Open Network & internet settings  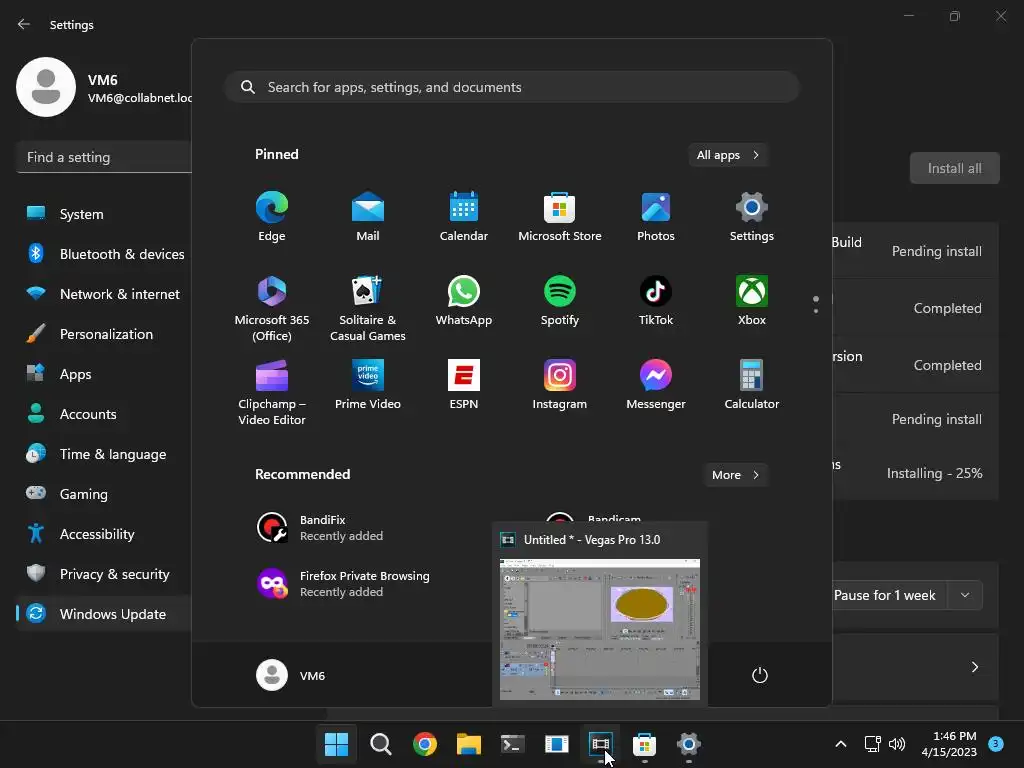pyautogui.click(x=104, y=294)
